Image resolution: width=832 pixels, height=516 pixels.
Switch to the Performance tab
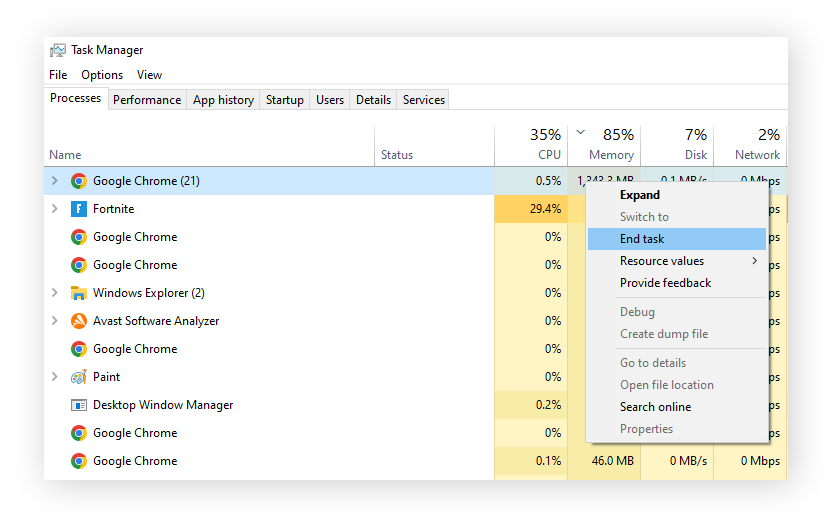pyautogui.click(x=147, y=100)
